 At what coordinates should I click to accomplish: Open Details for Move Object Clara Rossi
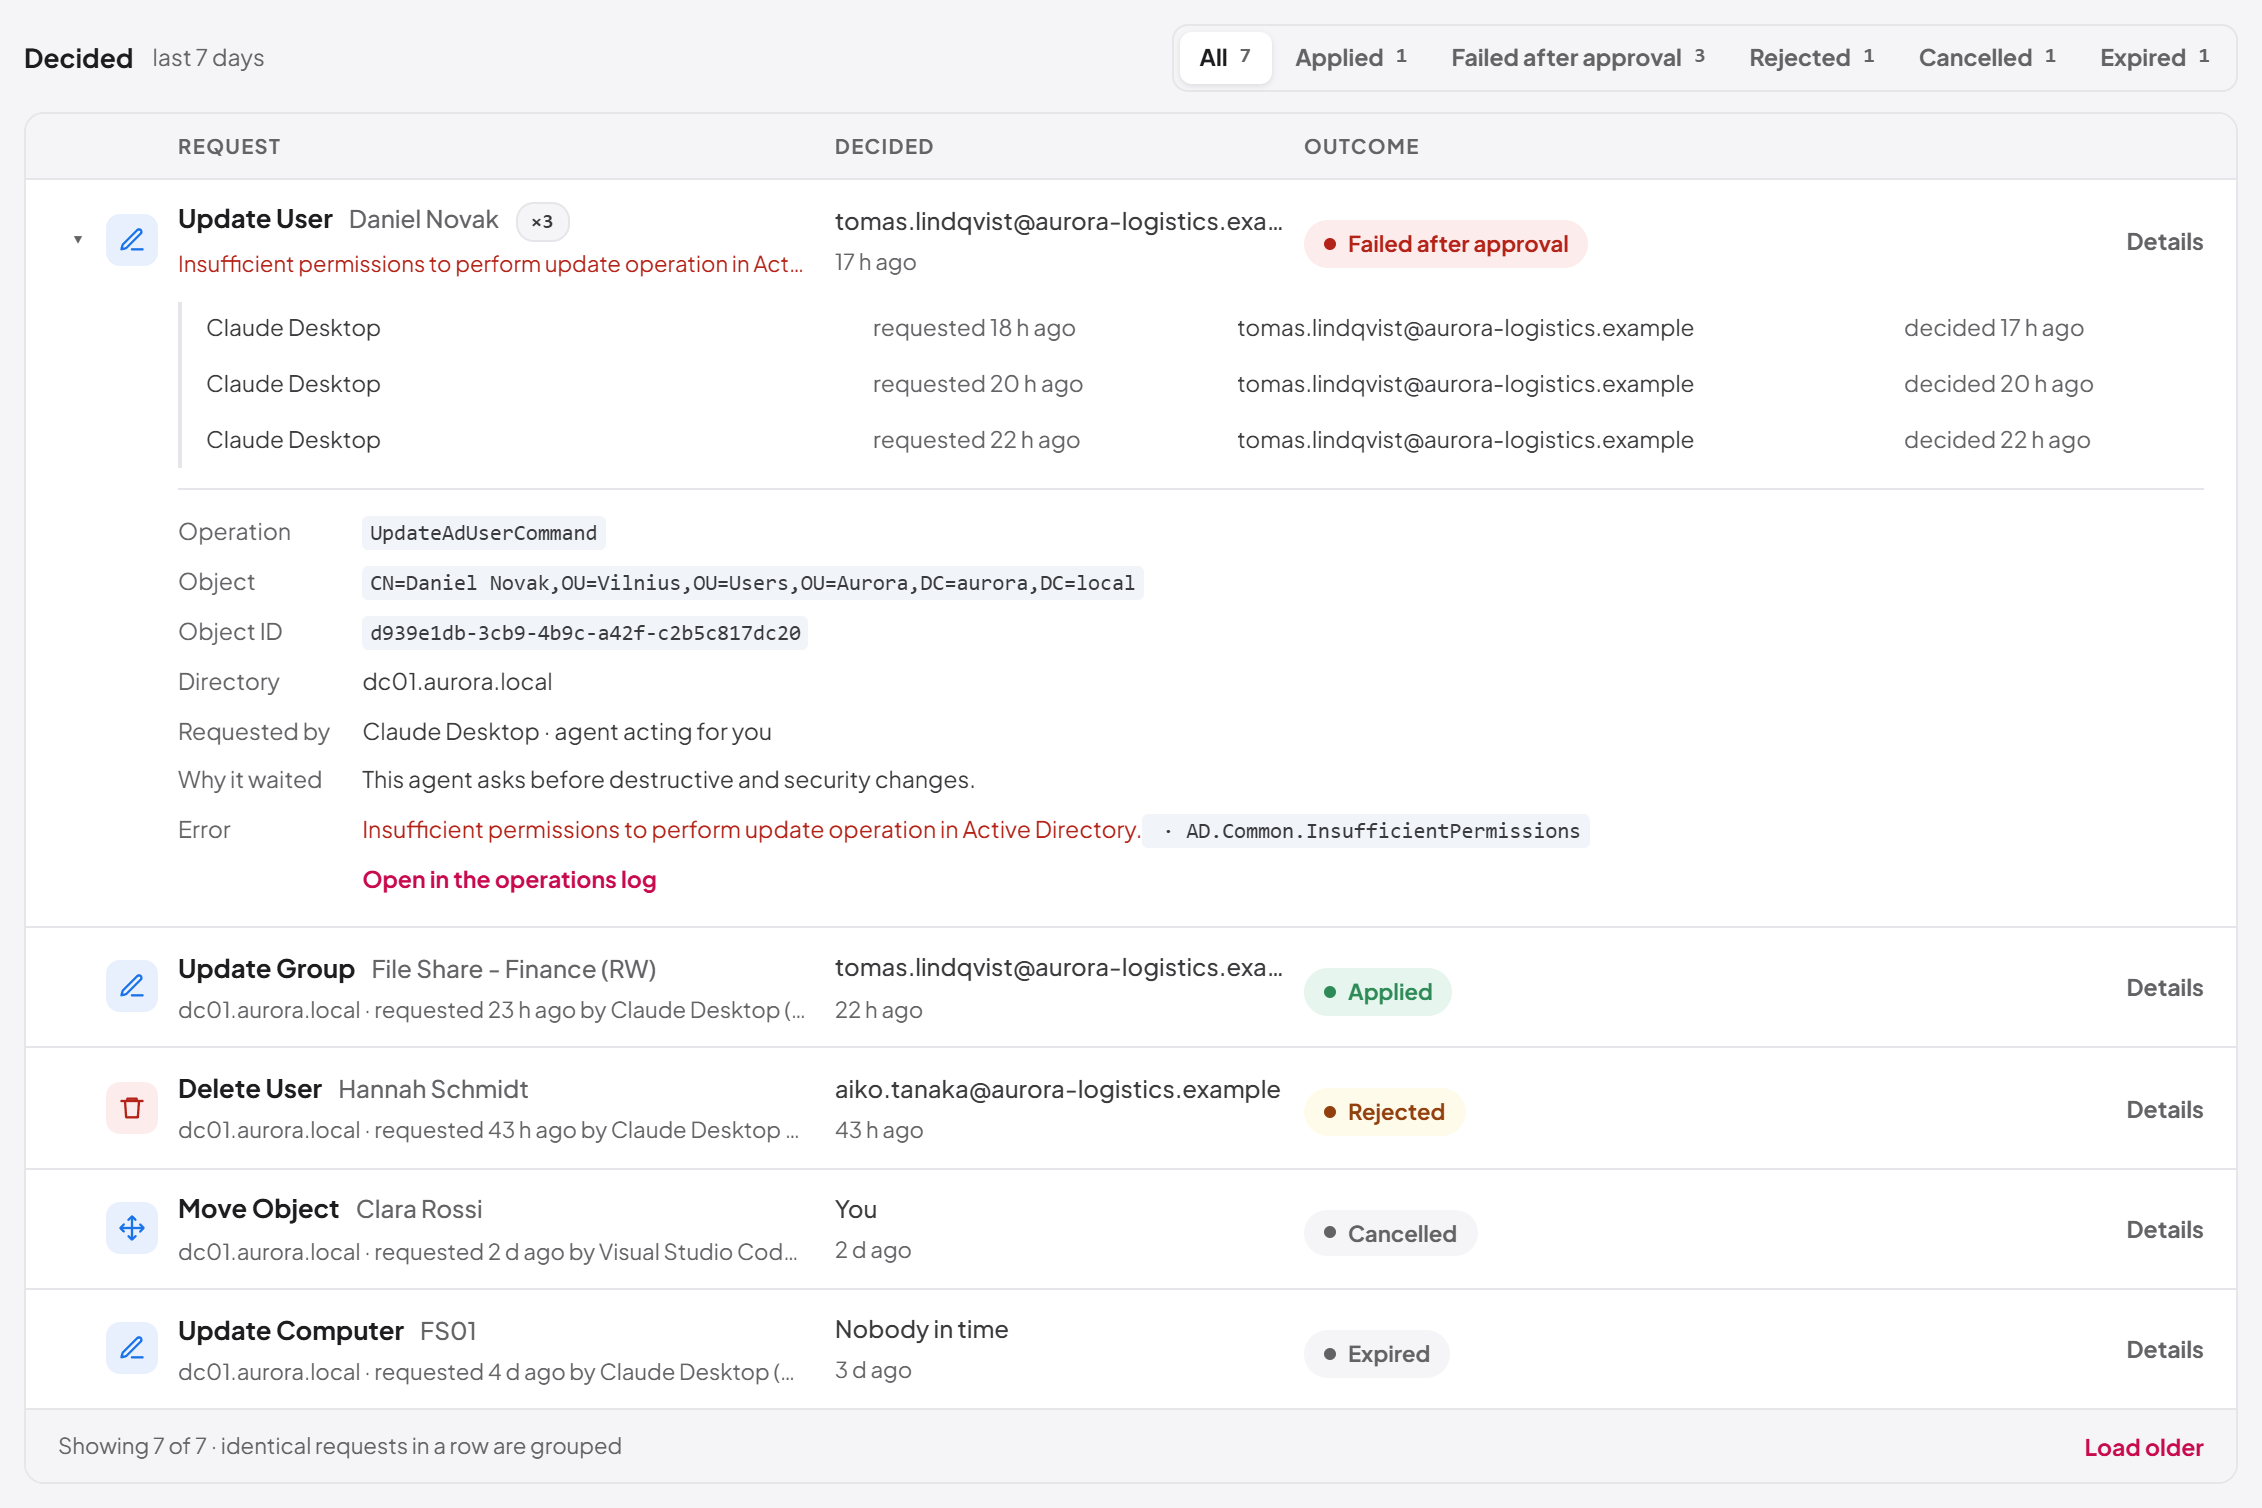coord(2164,1230)
